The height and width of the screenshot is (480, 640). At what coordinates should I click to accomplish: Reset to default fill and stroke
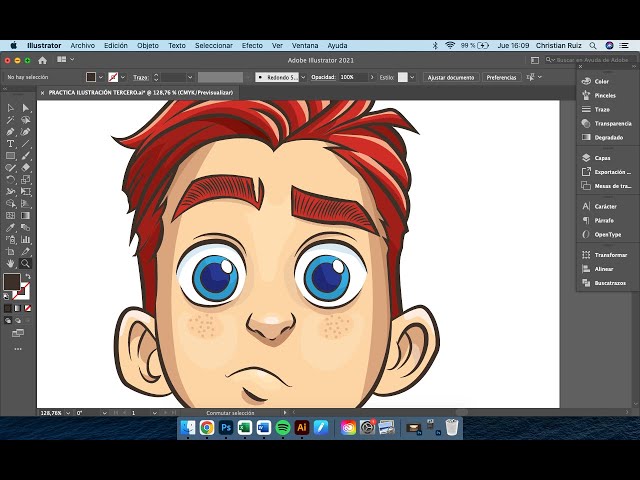tap(7, 296)
